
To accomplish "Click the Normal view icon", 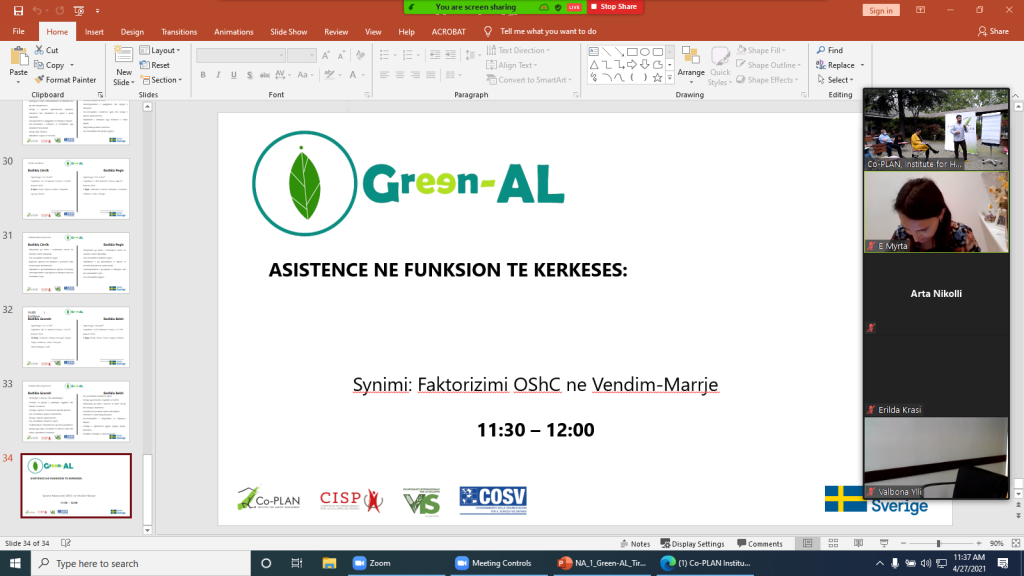I will (x=808, y=543).
